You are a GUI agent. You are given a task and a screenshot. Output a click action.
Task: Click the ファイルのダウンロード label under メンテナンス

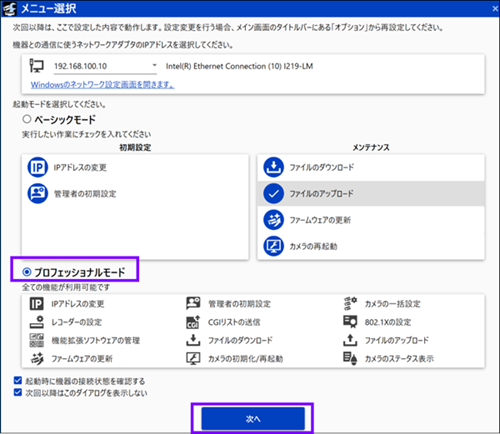pos(322,167)
